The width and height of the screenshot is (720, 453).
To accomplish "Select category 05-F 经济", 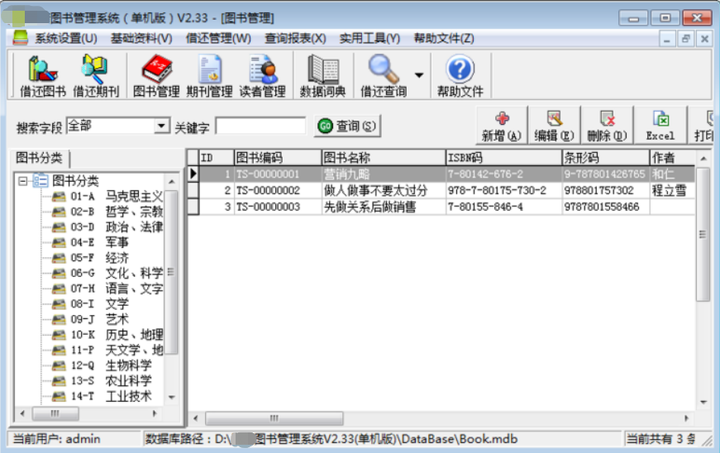I will point(100,258).
